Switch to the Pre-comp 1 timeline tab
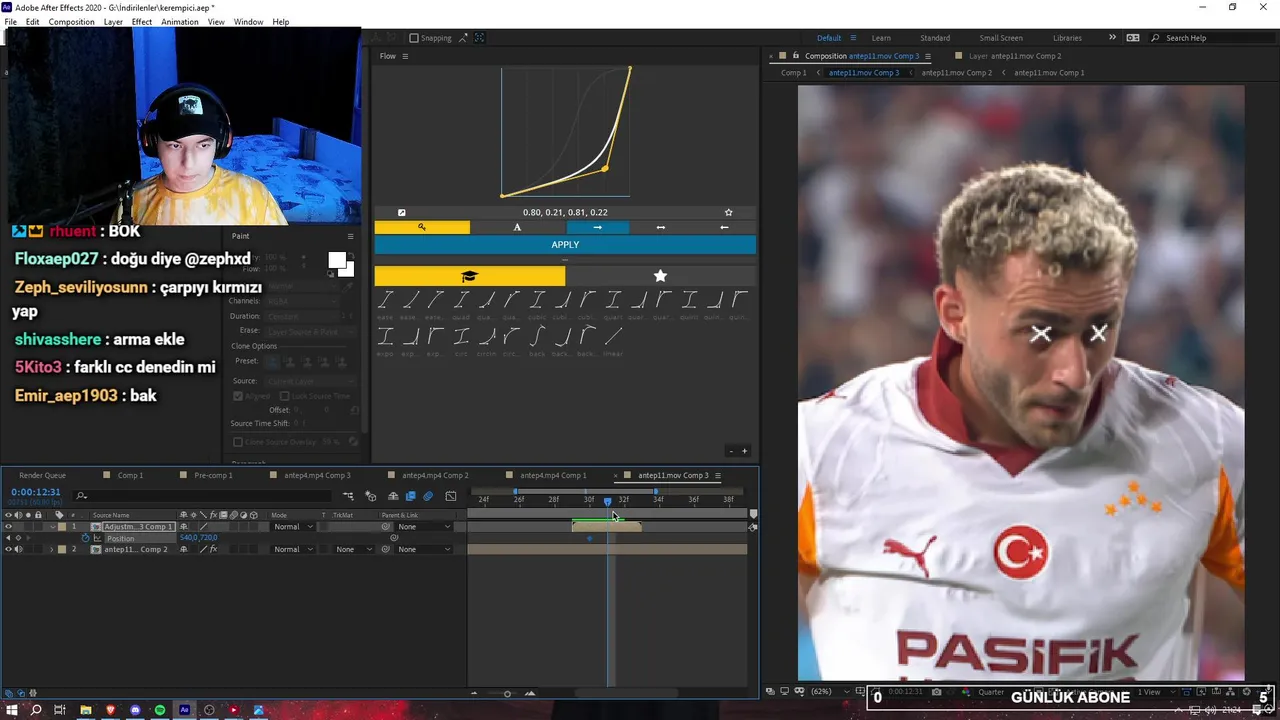1280x720 pixels. [213, 475]
